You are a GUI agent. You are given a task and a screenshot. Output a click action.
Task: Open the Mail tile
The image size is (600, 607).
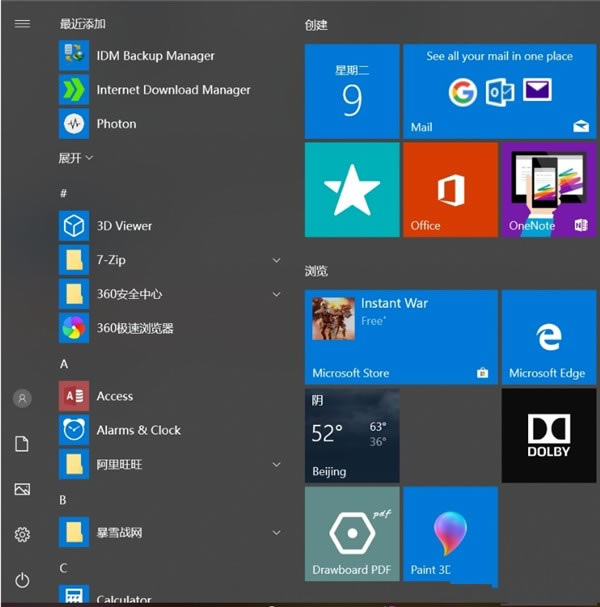pyautogui.click(x=499, y=91)
